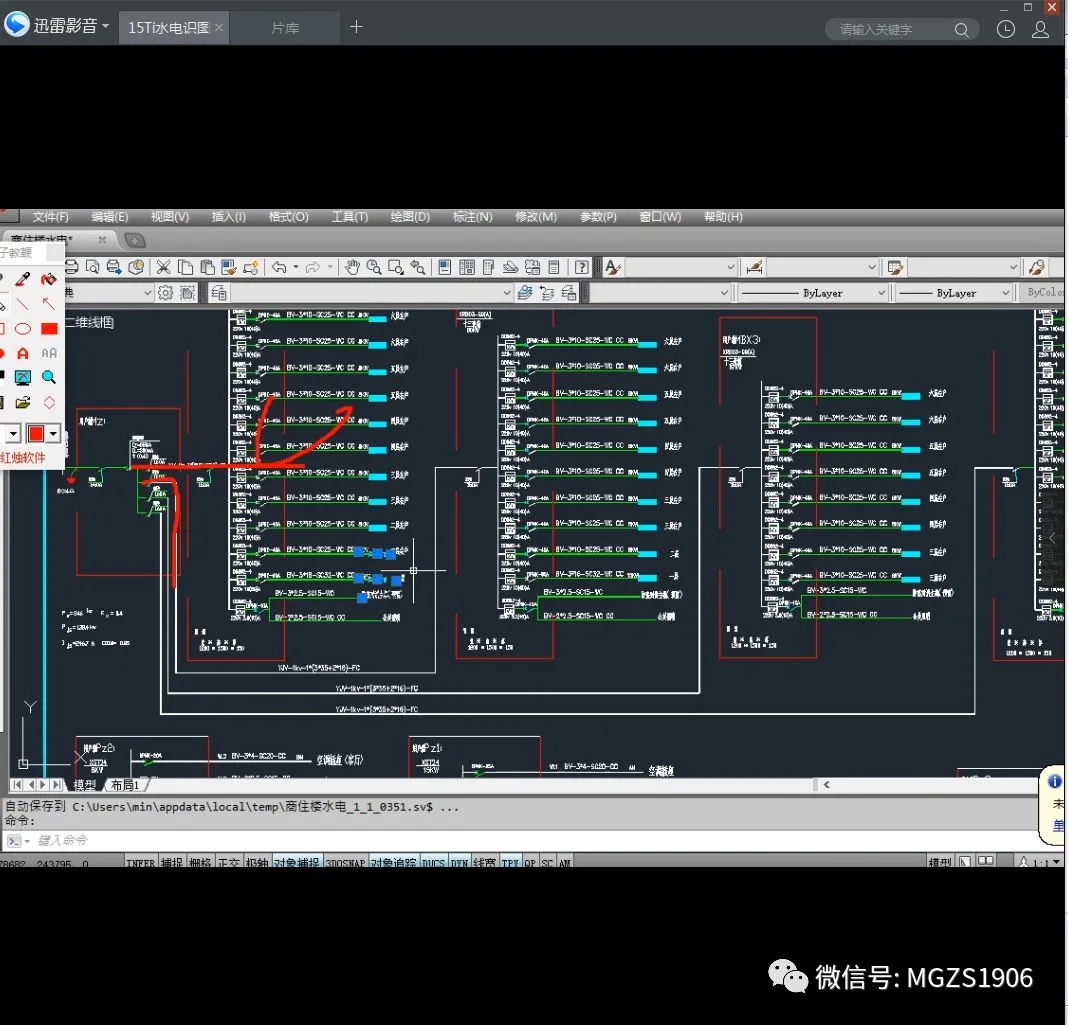Open the second ByLayer lineweight dropdown

pyautogui.click(x=1005, y=293)
